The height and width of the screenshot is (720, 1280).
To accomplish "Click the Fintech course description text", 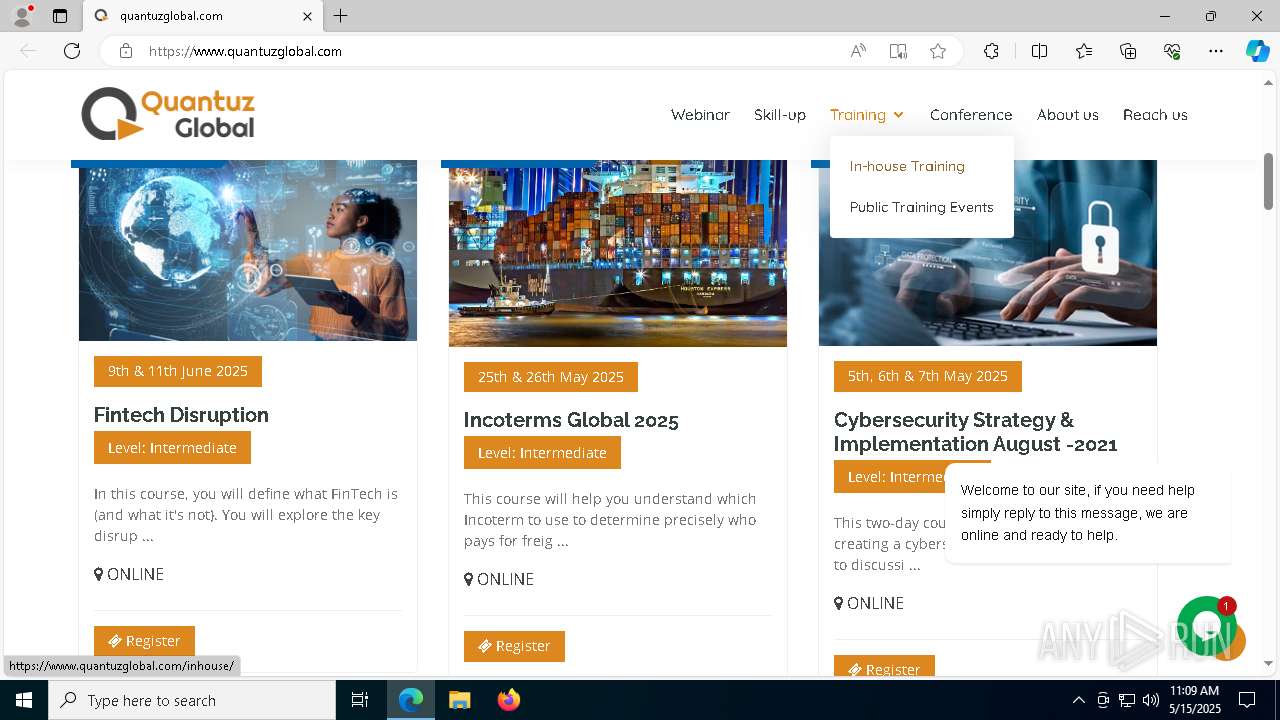I will [246, 515].
